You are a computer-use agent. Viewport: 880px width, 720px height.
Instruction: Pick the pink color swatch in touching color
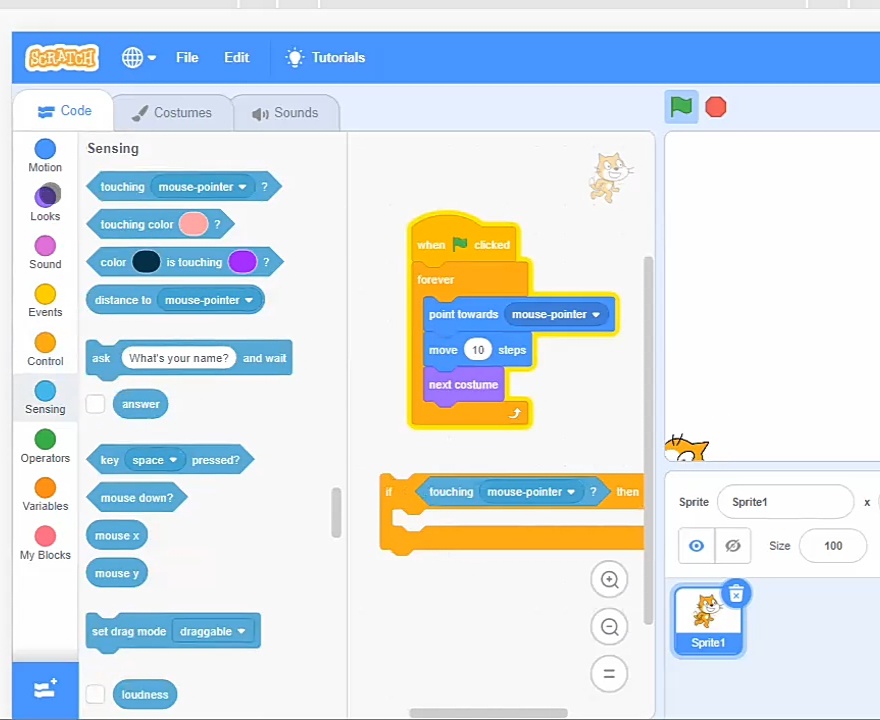click(193, 224)
